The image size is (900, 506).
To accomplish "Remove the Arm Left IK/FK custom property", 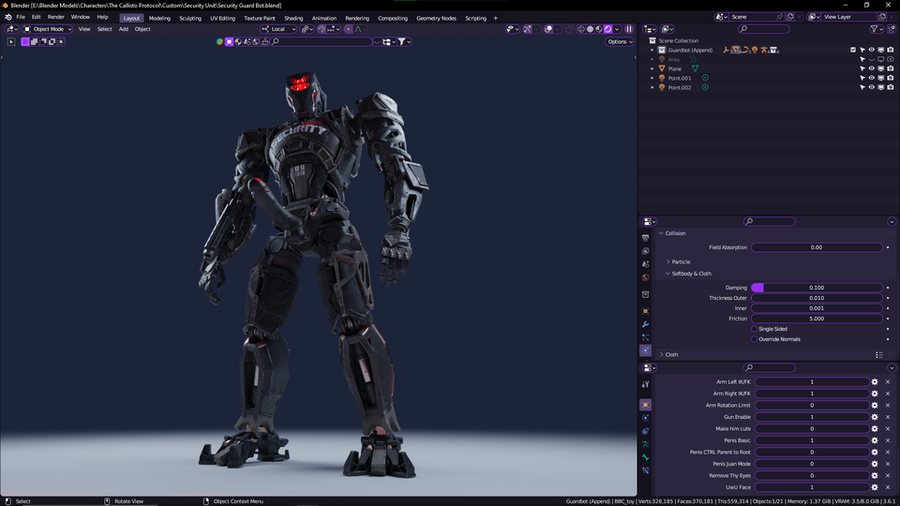I will click(888, 382).
